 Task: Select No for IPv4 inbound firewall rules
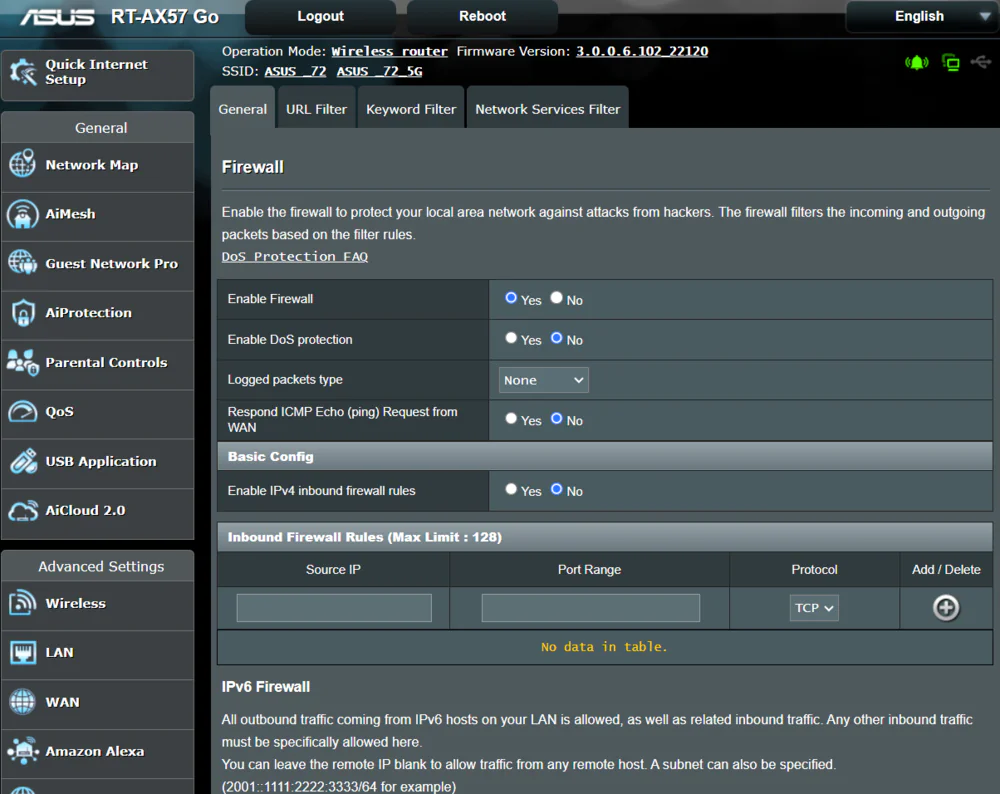[x=557, y=489]
